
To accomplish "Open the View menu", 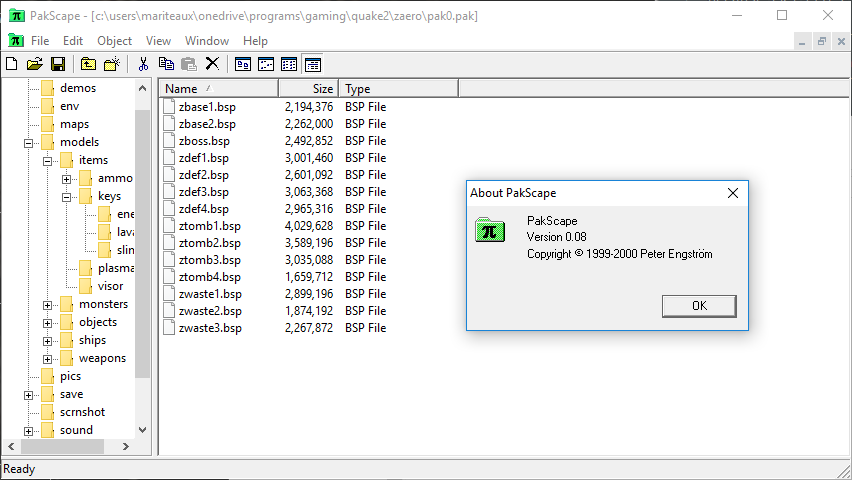I will click(158, 41).
